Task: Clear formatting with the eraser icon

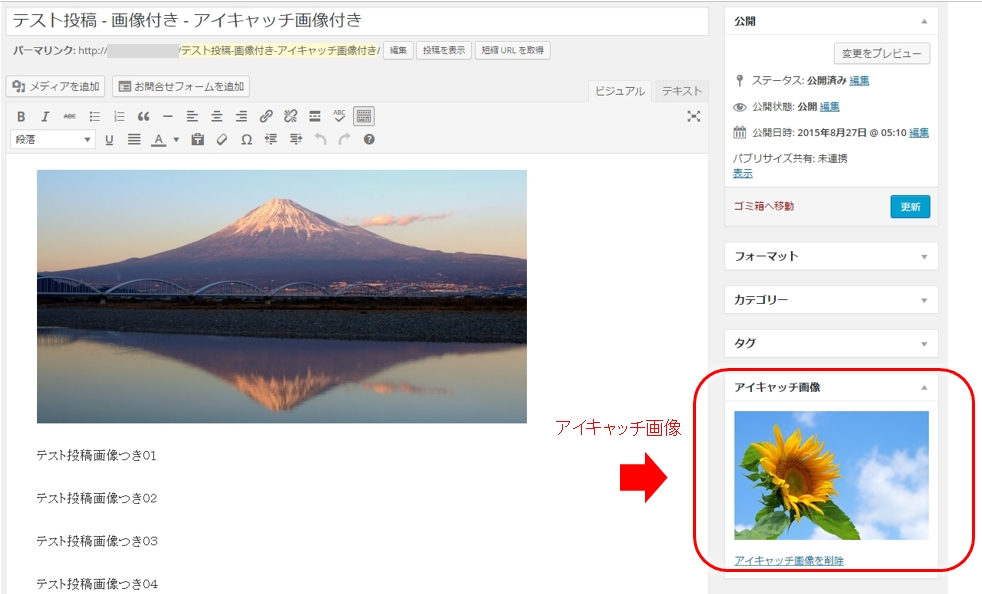Action: point(222,140)
